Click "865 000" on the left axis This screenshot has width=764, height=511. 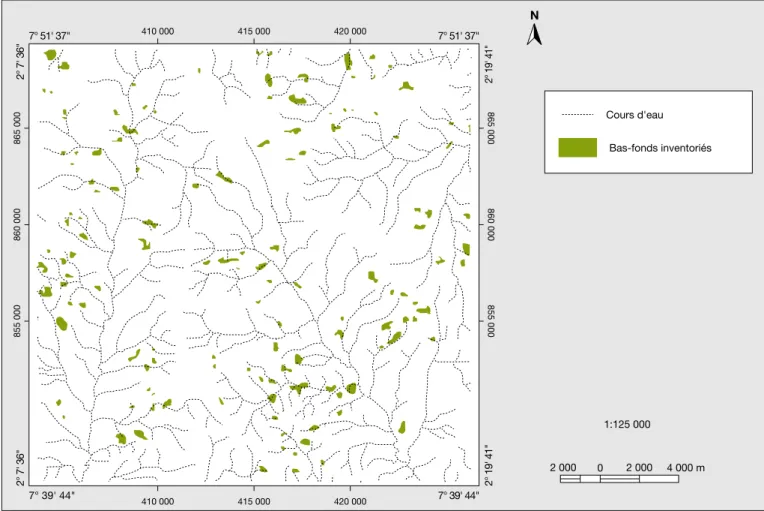point(18,128)
